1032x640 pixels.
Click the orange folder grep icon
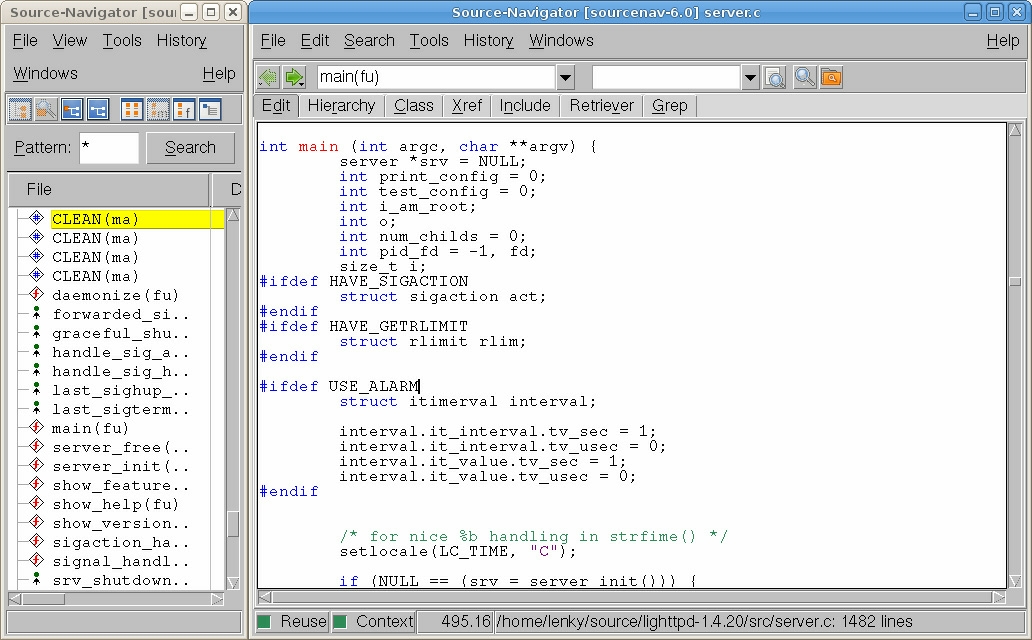(x=831, y=77)
